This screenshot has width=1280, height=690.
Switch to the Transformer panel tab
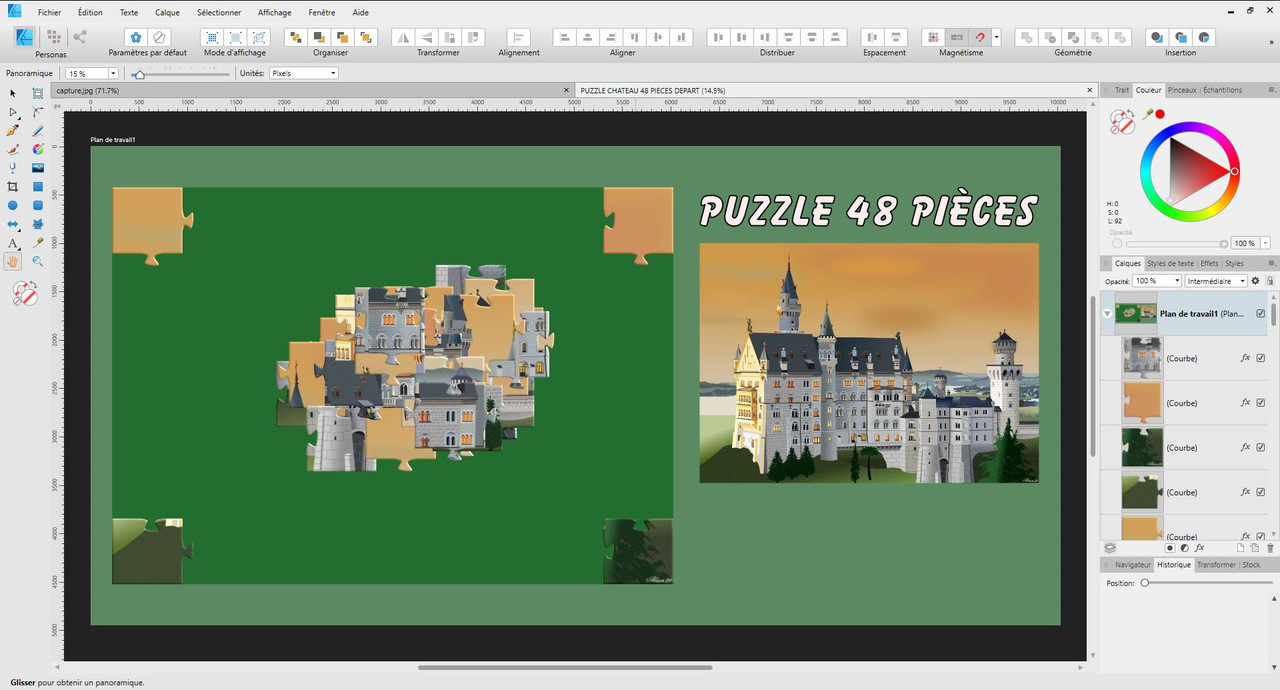point(1217,565)
